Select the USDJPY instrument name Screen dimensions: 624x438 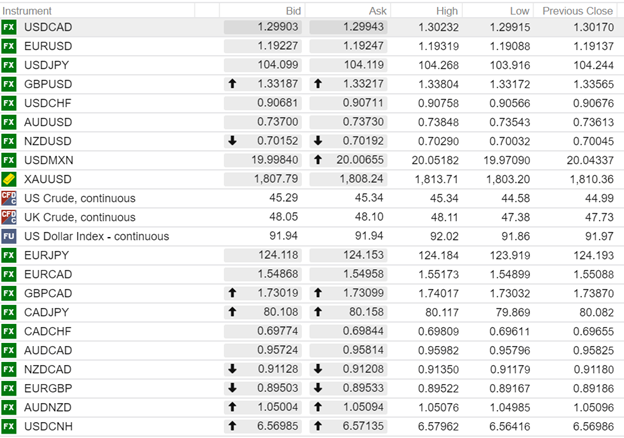click(48, 65)
